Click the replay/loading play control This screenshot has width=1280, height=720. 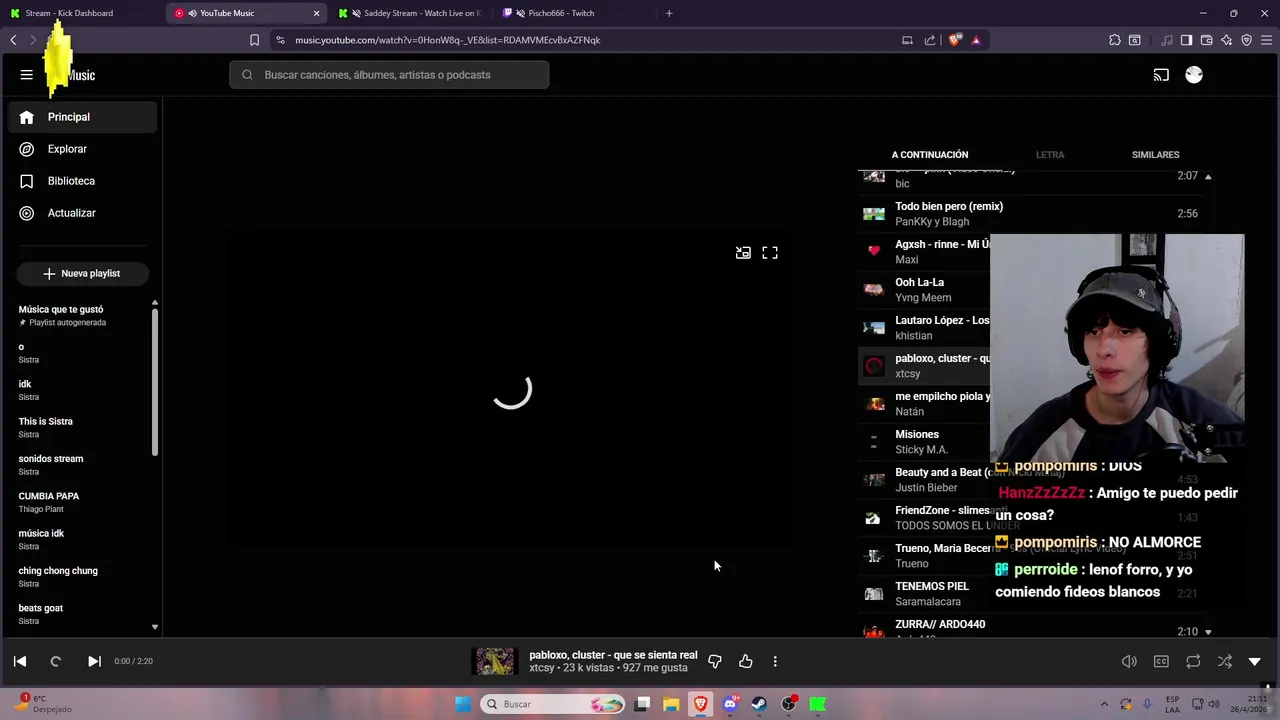pyautogui.click(x=56, y=661)
